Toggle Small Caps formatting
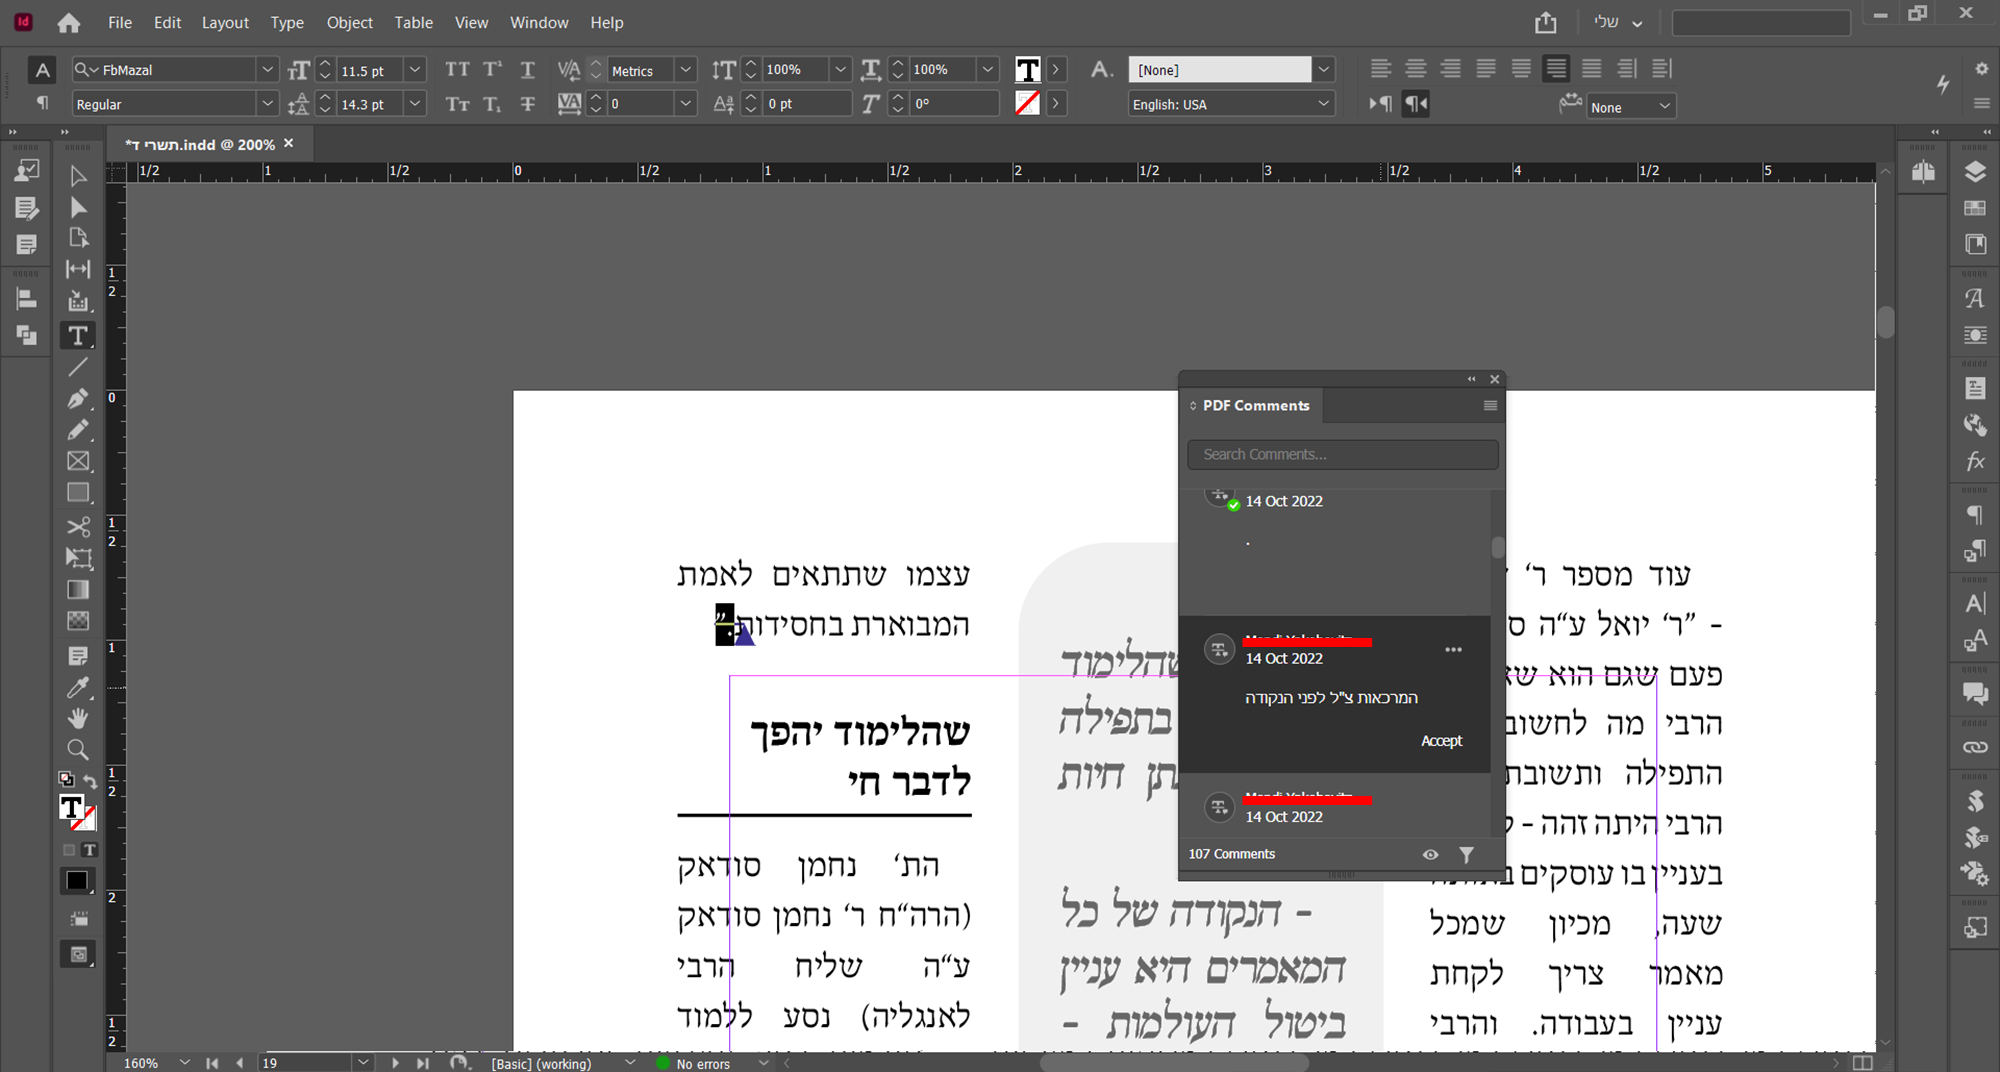Image resolution: width=2000 pixels, height=1072 pixels. [457, 104]
